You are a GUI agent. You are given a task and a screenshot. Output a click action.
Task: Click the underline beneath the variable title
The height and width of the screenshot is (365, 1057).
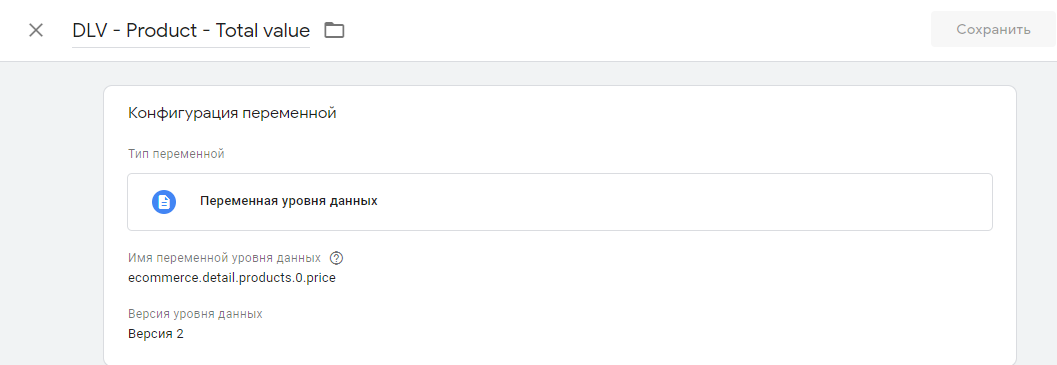coord(191,47)
